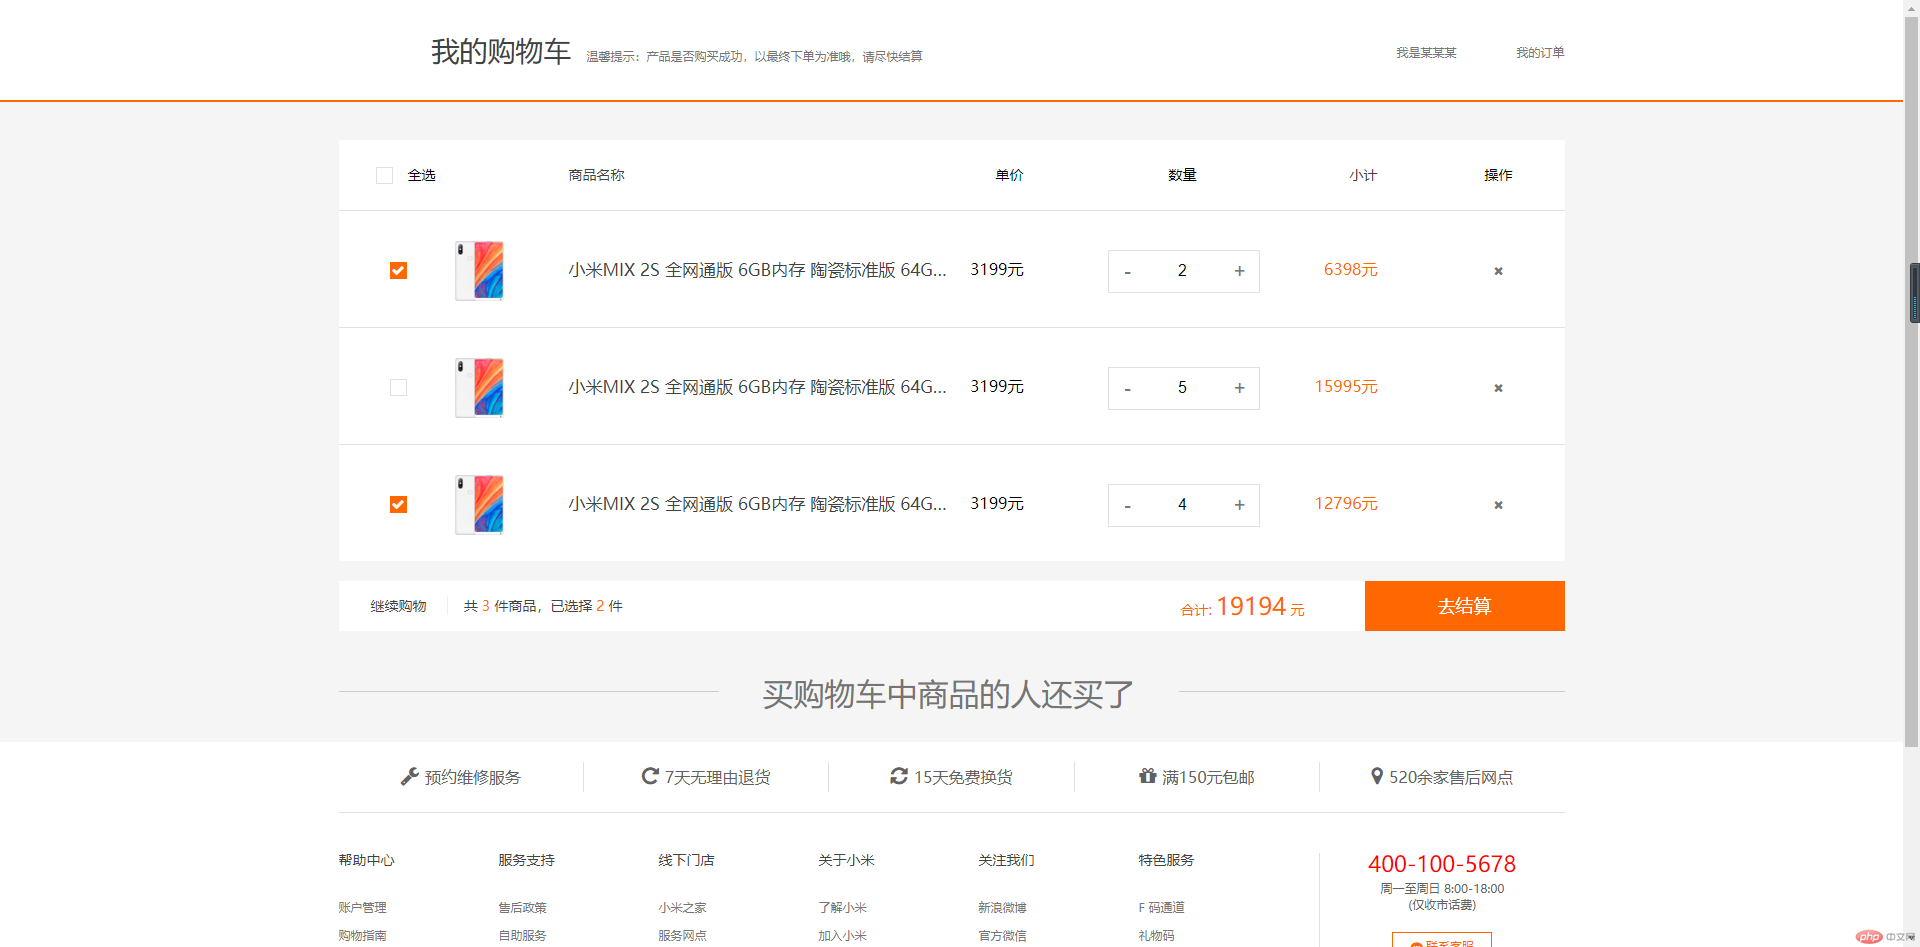Open 官方微信 footer link

click(x=1002, y=936)
